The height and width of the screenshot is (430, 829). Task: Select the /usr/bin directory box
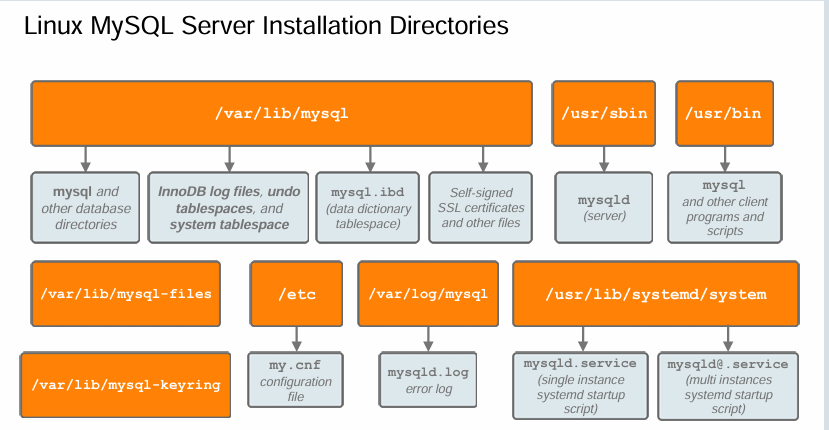click(x=723, y=113)
